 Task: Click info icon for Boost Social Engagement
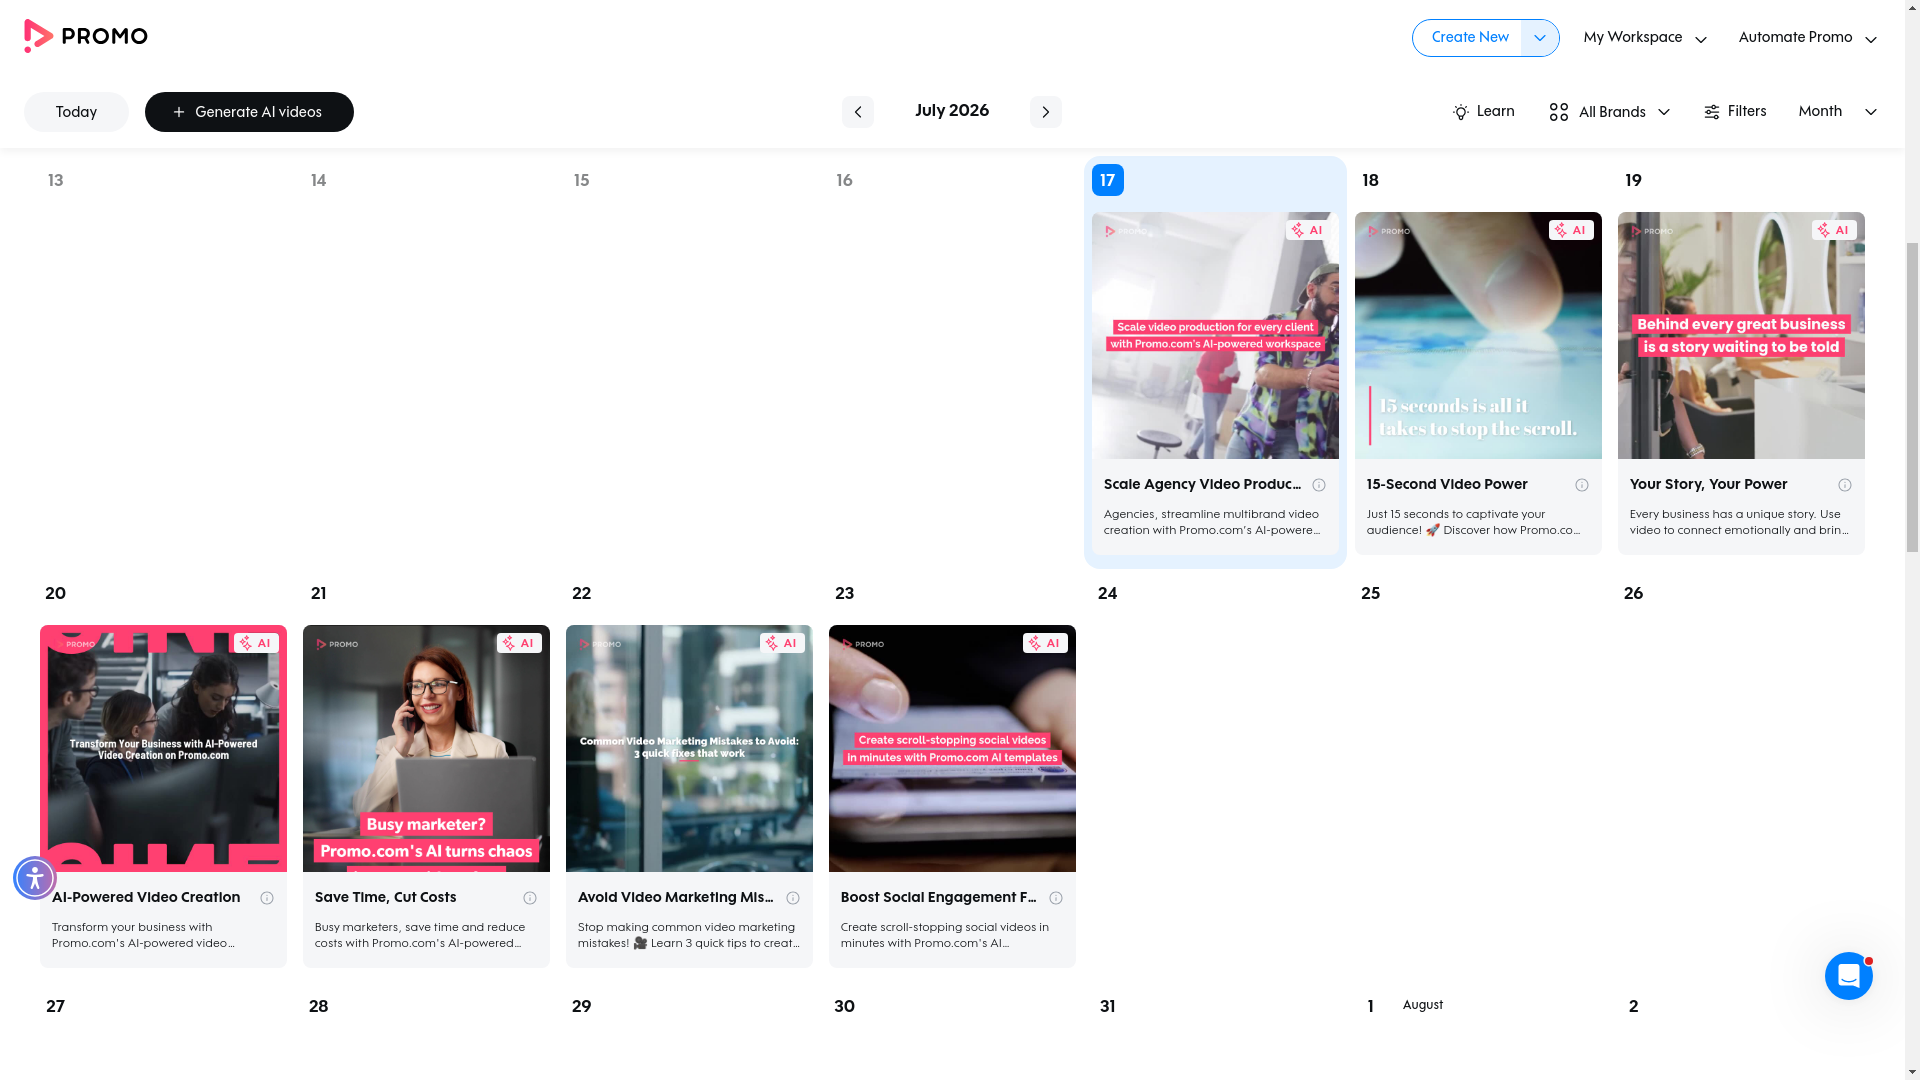(1056, 898)
